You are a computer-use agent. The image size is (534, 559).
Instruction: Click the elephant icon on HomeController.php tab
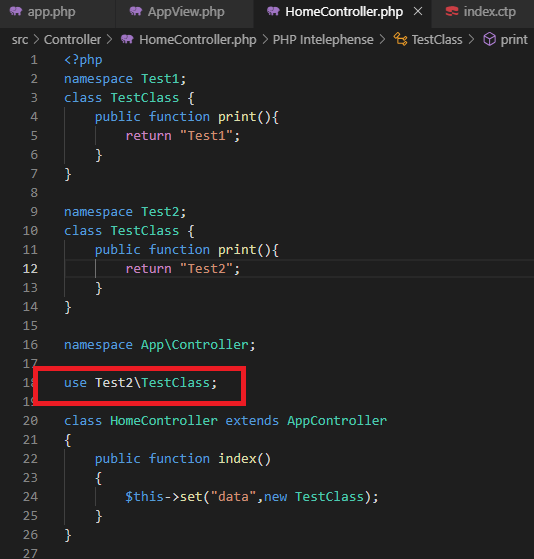point(273,12)
